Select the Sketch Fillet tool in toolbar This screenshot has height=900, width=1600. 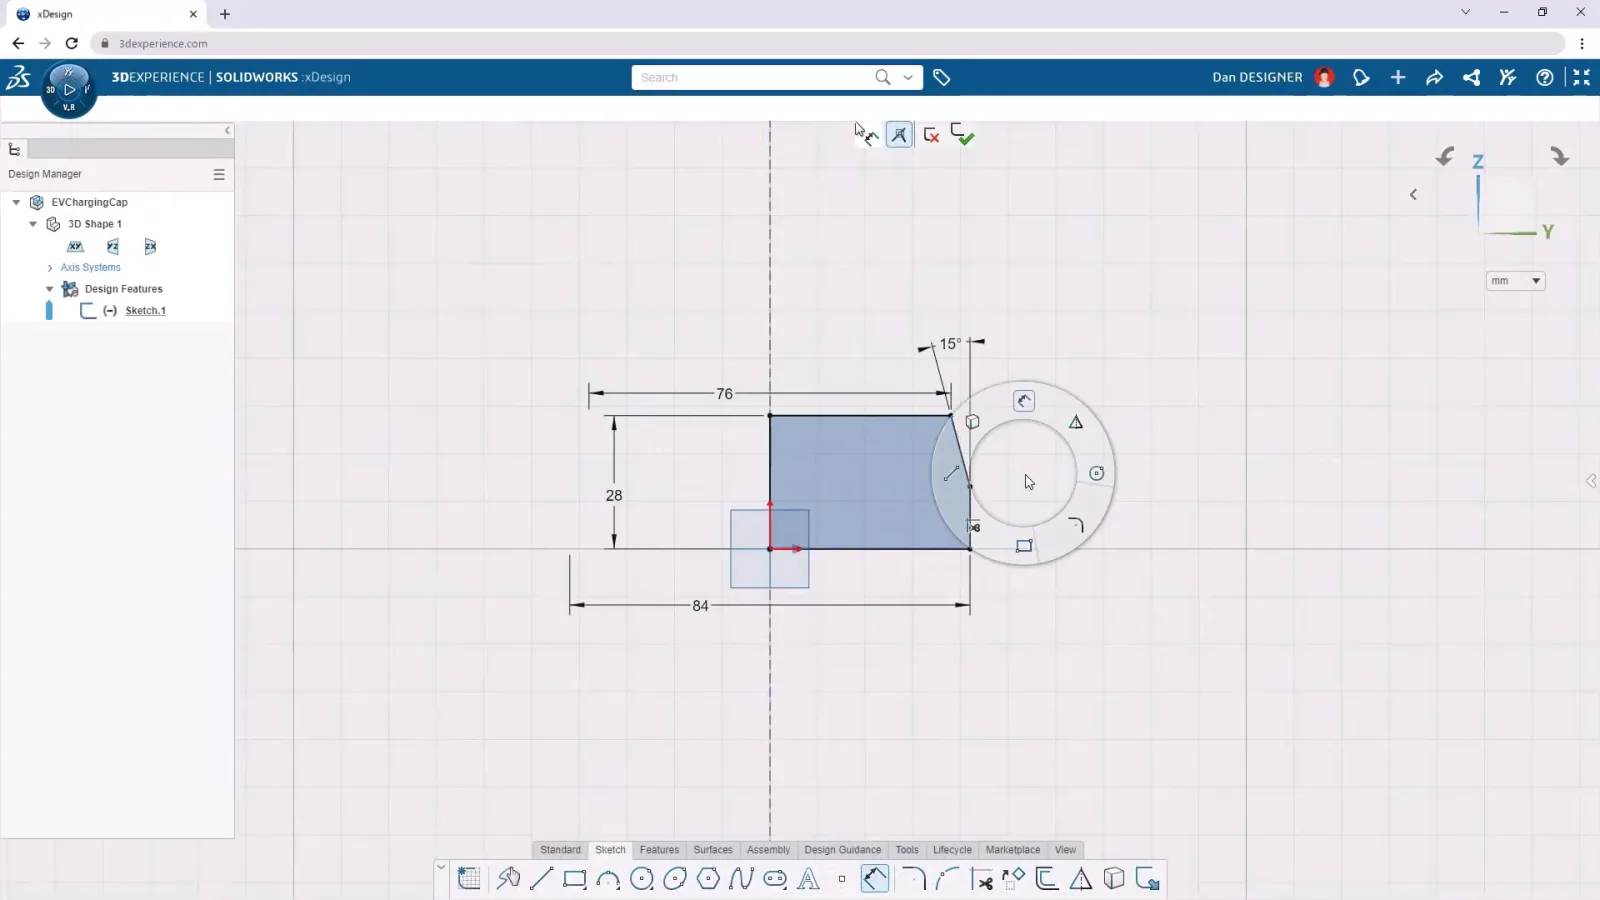coord(913,879)
